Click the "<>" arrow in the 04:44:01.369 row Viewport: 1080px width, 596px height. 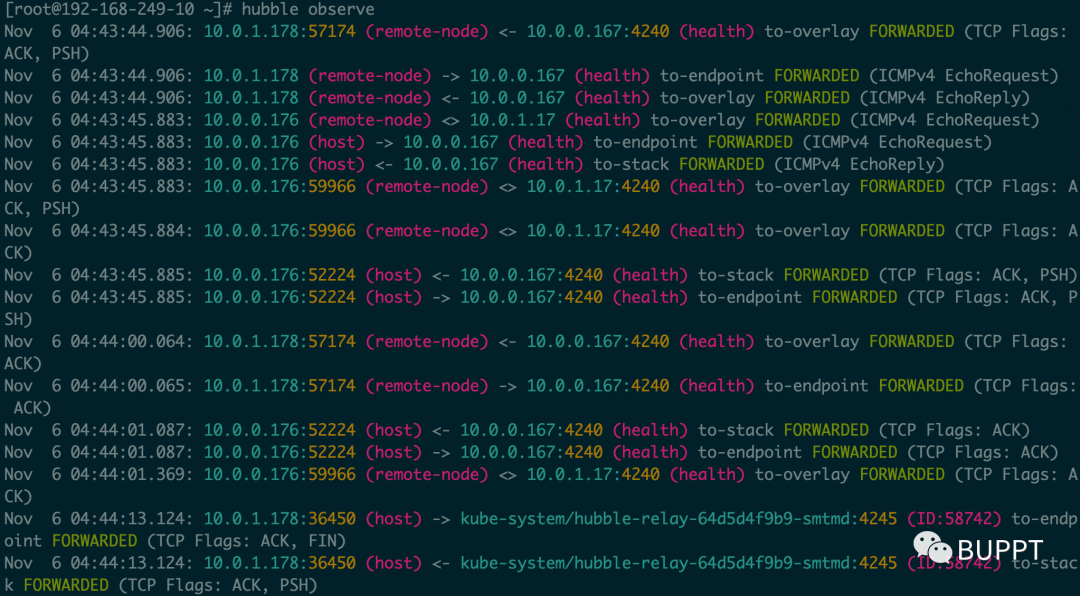(x=508, y=475)
